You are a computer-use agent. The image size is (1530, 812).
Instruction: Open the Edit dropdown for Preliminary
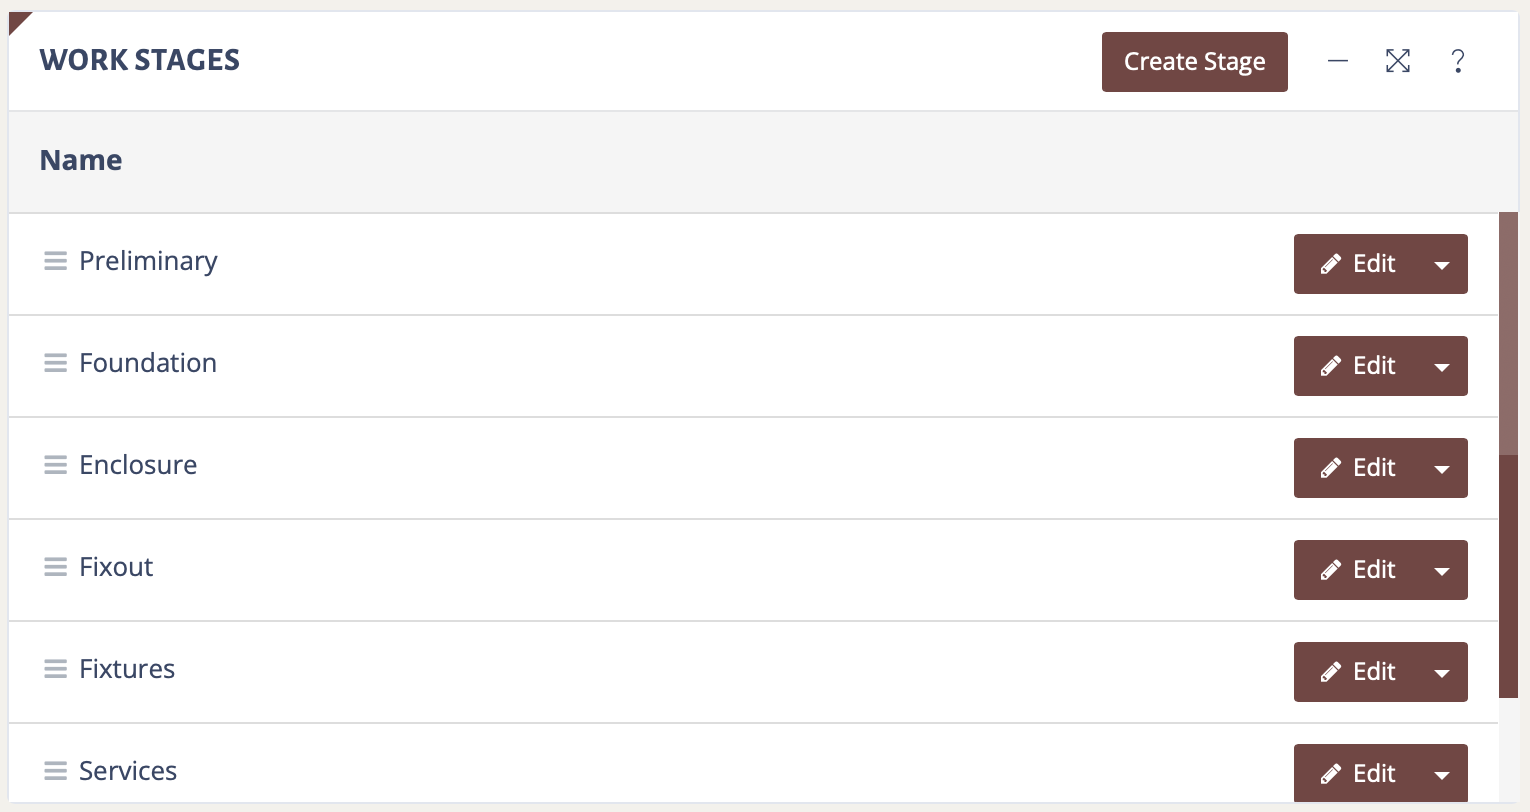point(1442,264)
